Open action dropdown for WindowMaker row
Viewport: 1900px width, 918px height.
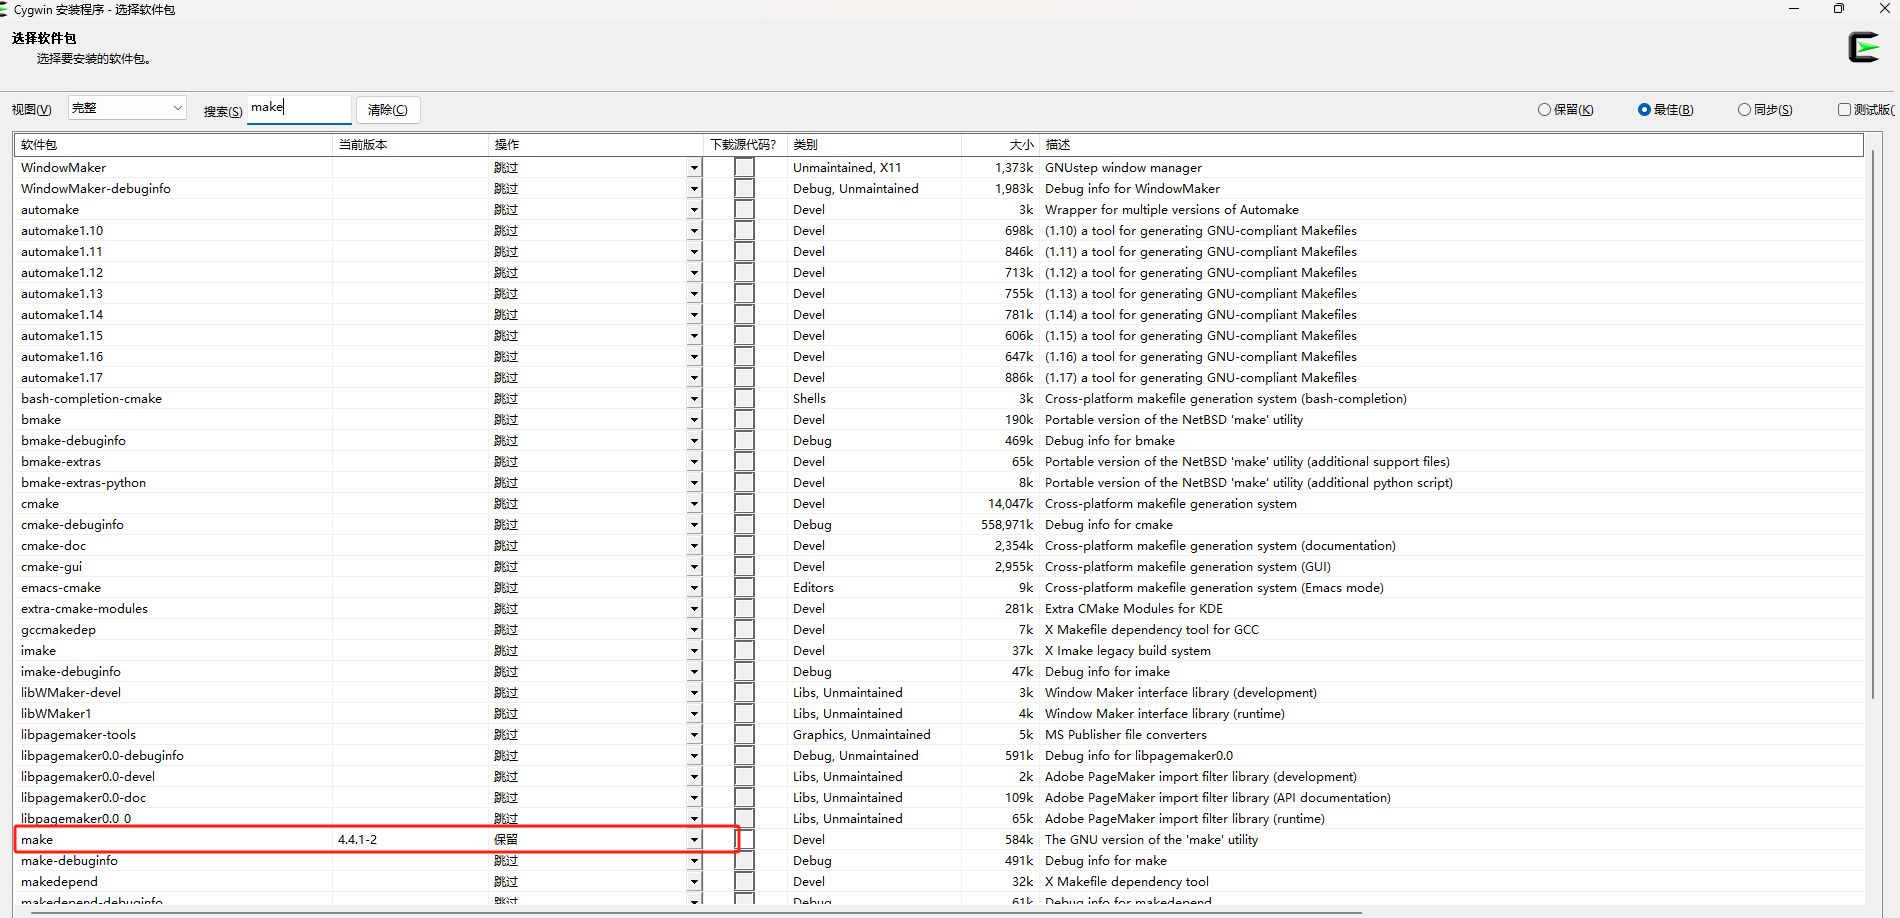(x=694, y=168)
